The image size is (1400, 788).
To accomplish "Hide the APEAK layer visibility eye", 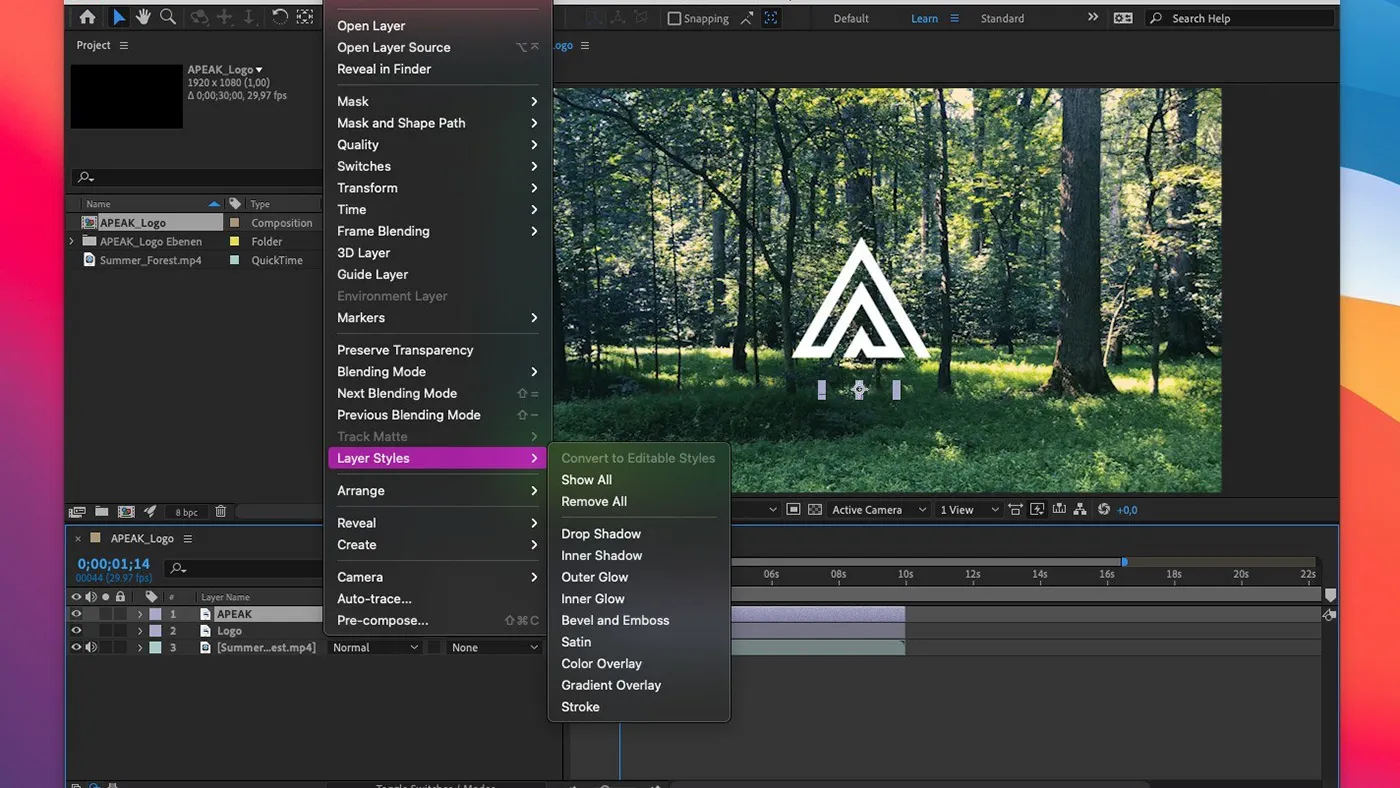I will pos(76,613).
